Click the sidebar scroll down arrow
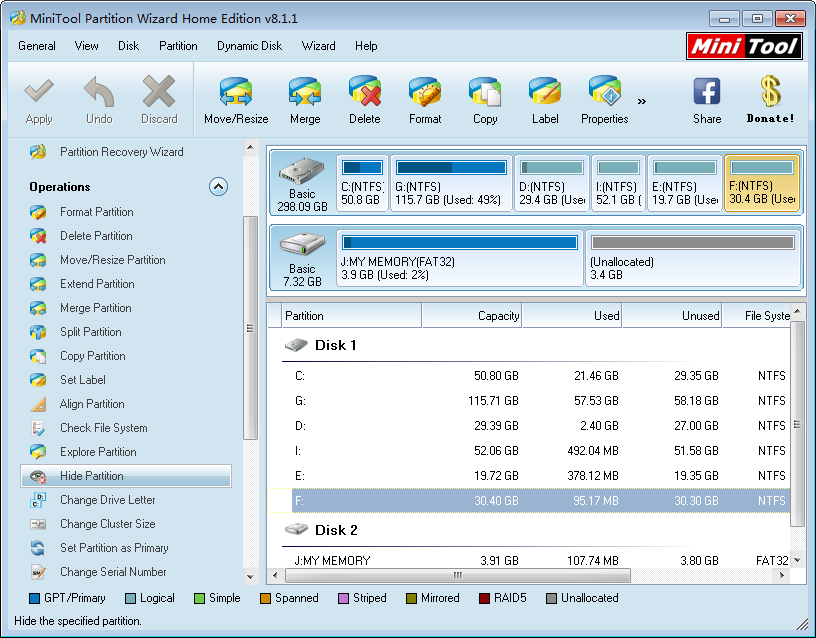 pos(250,577)
